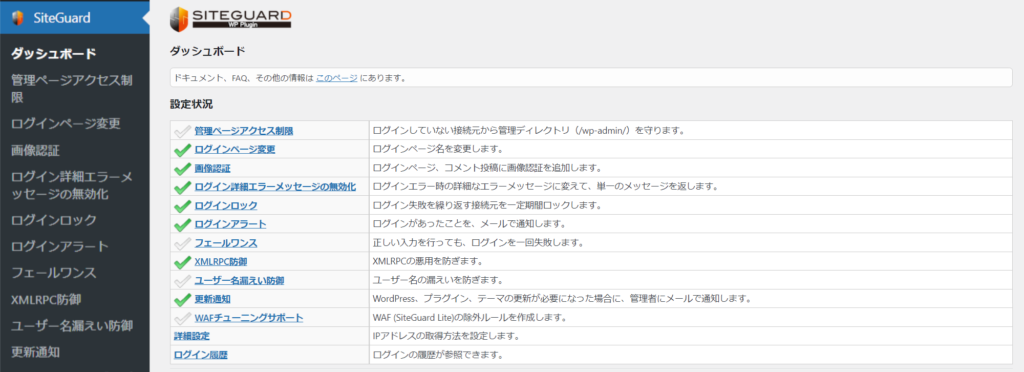1024x372 pixels.
Task: Open ログインアラート sidebar menu item
Action: coord(59,247)
